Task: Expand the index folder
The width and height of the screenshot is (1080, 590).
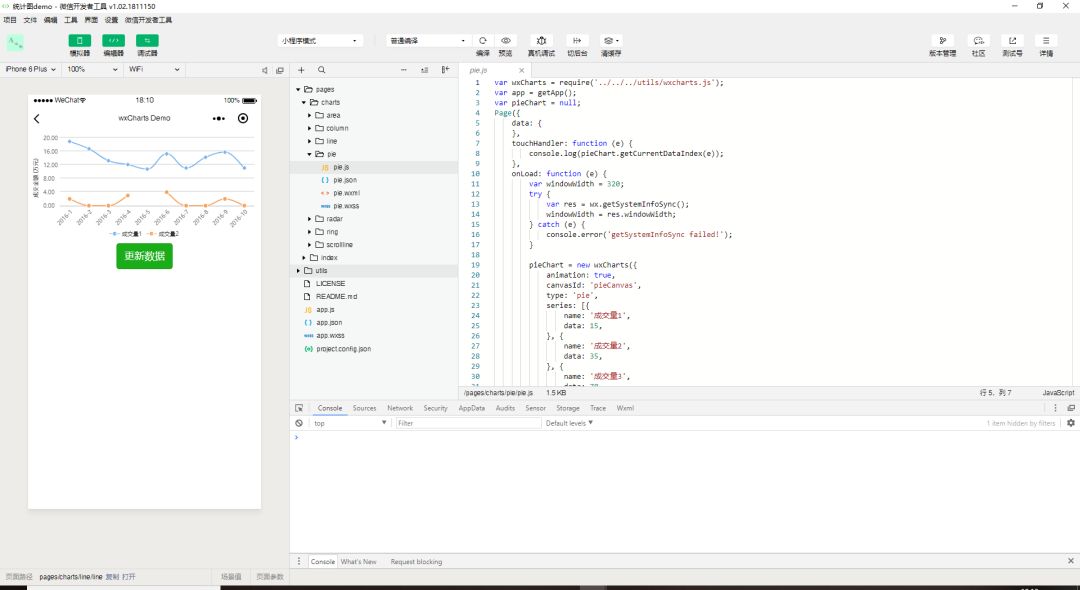Action: coord(304,257)
